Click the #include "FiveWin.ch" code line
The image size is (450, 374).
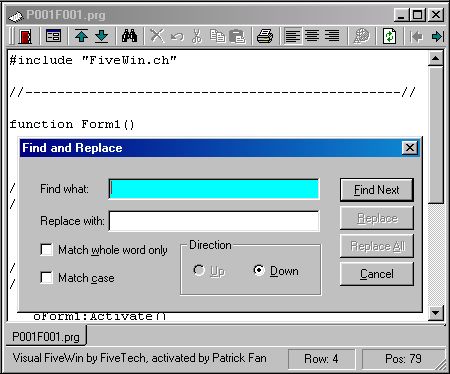point(93,60)
